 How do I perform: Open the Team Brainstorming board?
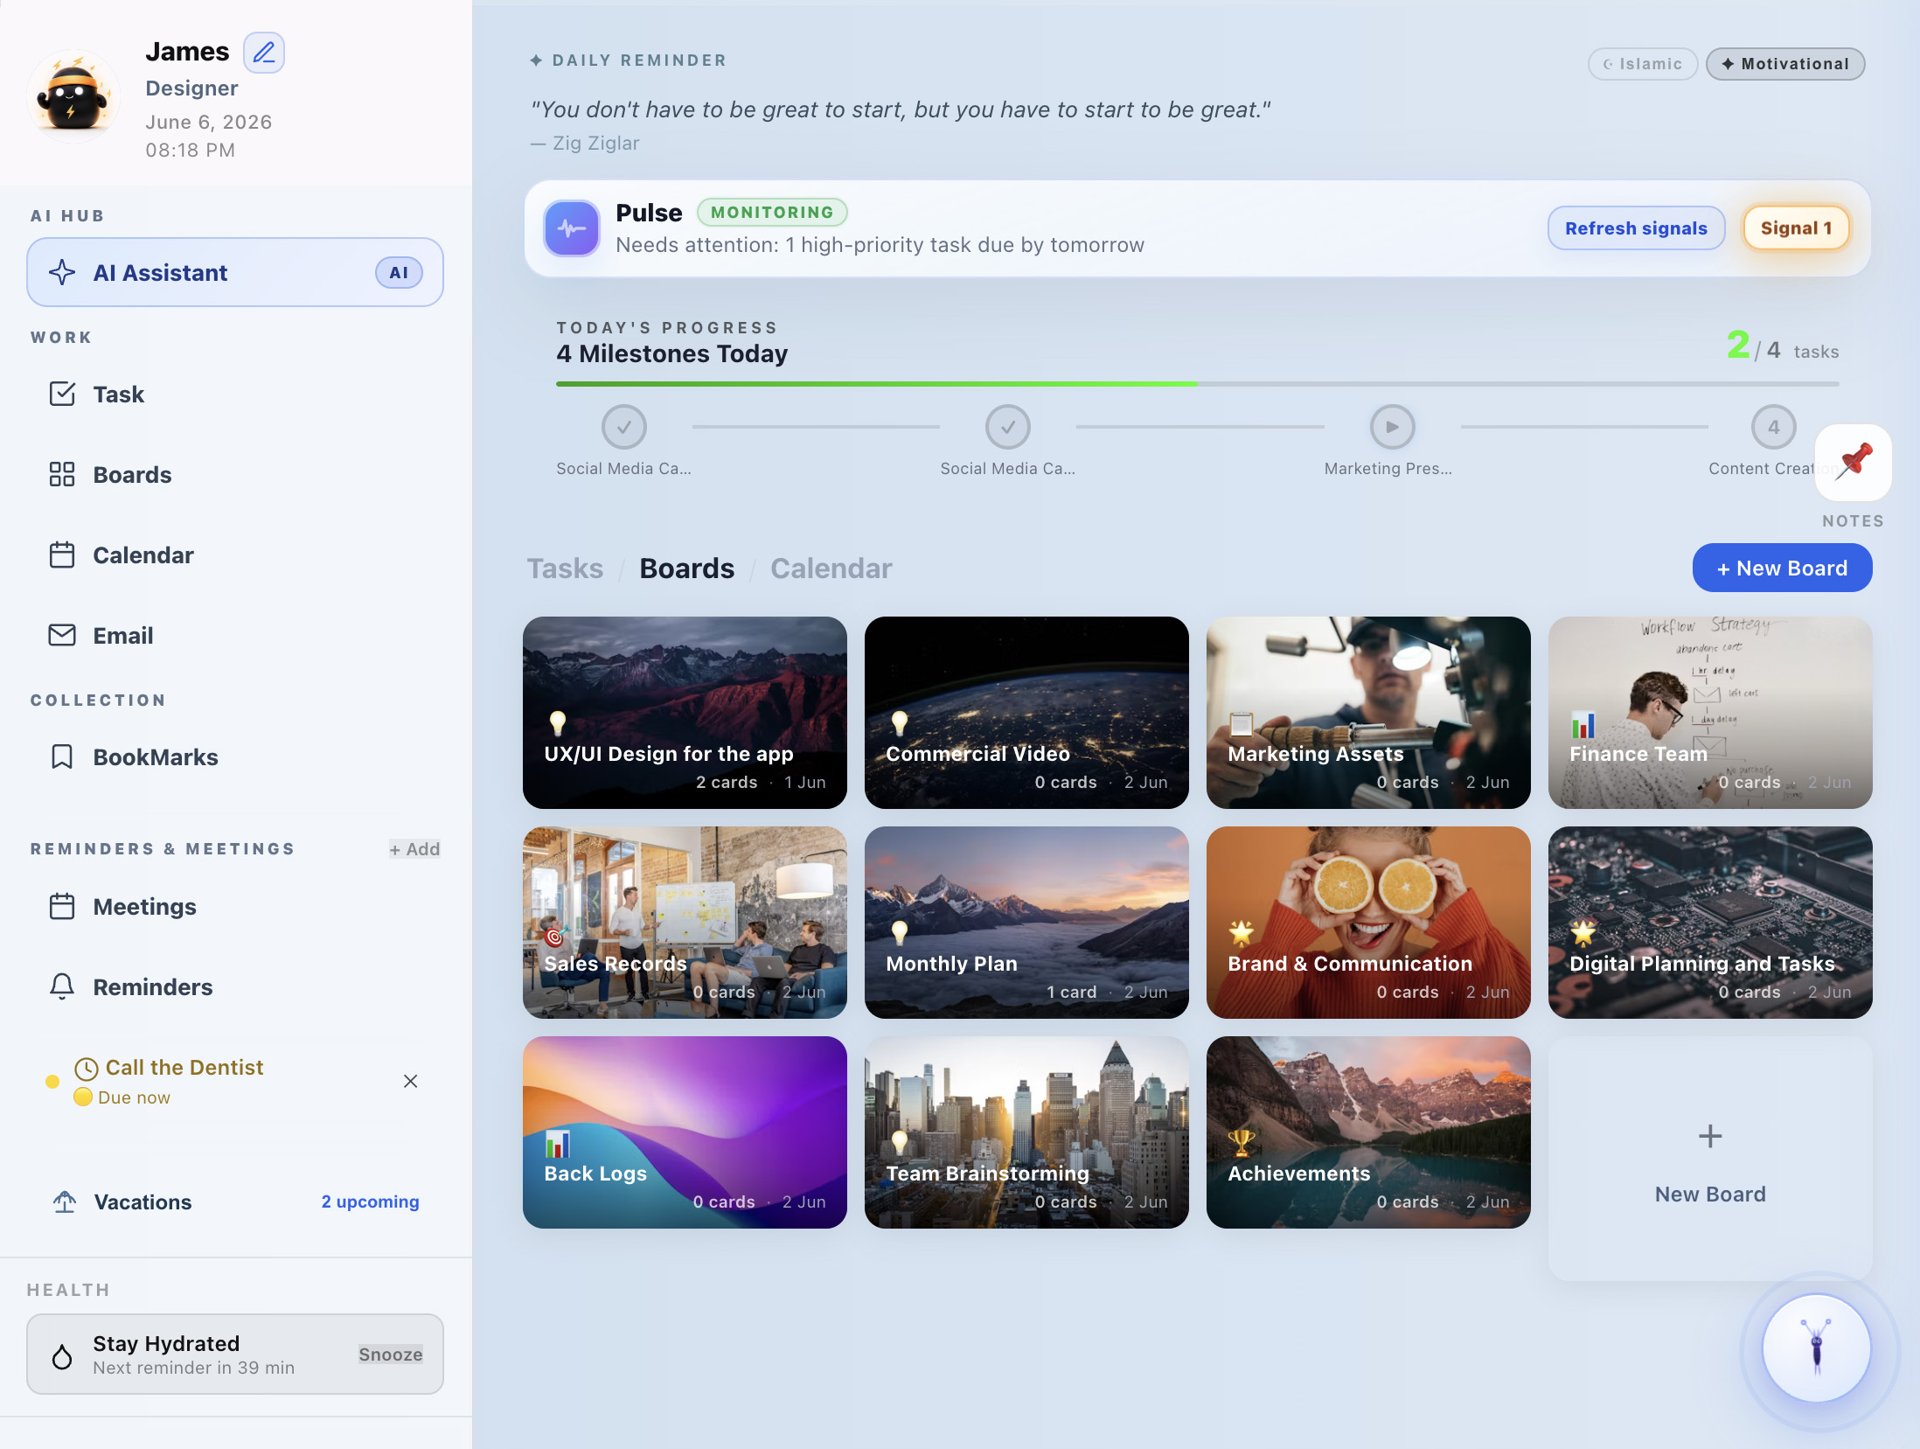[x=1026, y=1132]
